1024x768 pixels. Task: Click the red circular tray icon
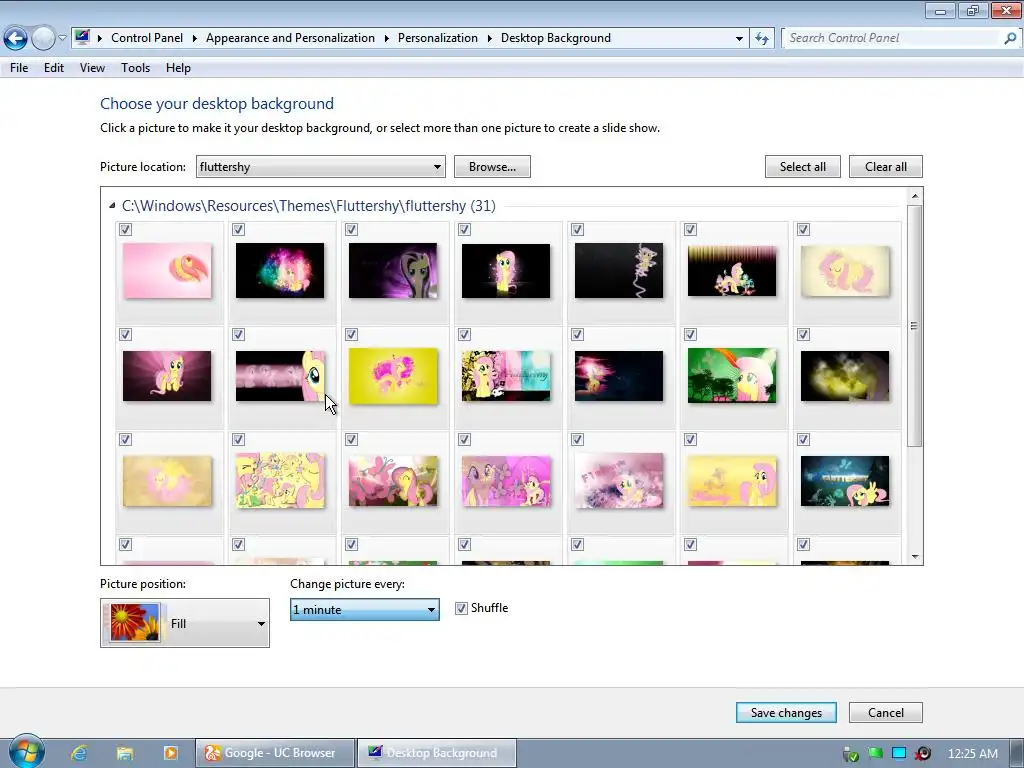[923, 754]
